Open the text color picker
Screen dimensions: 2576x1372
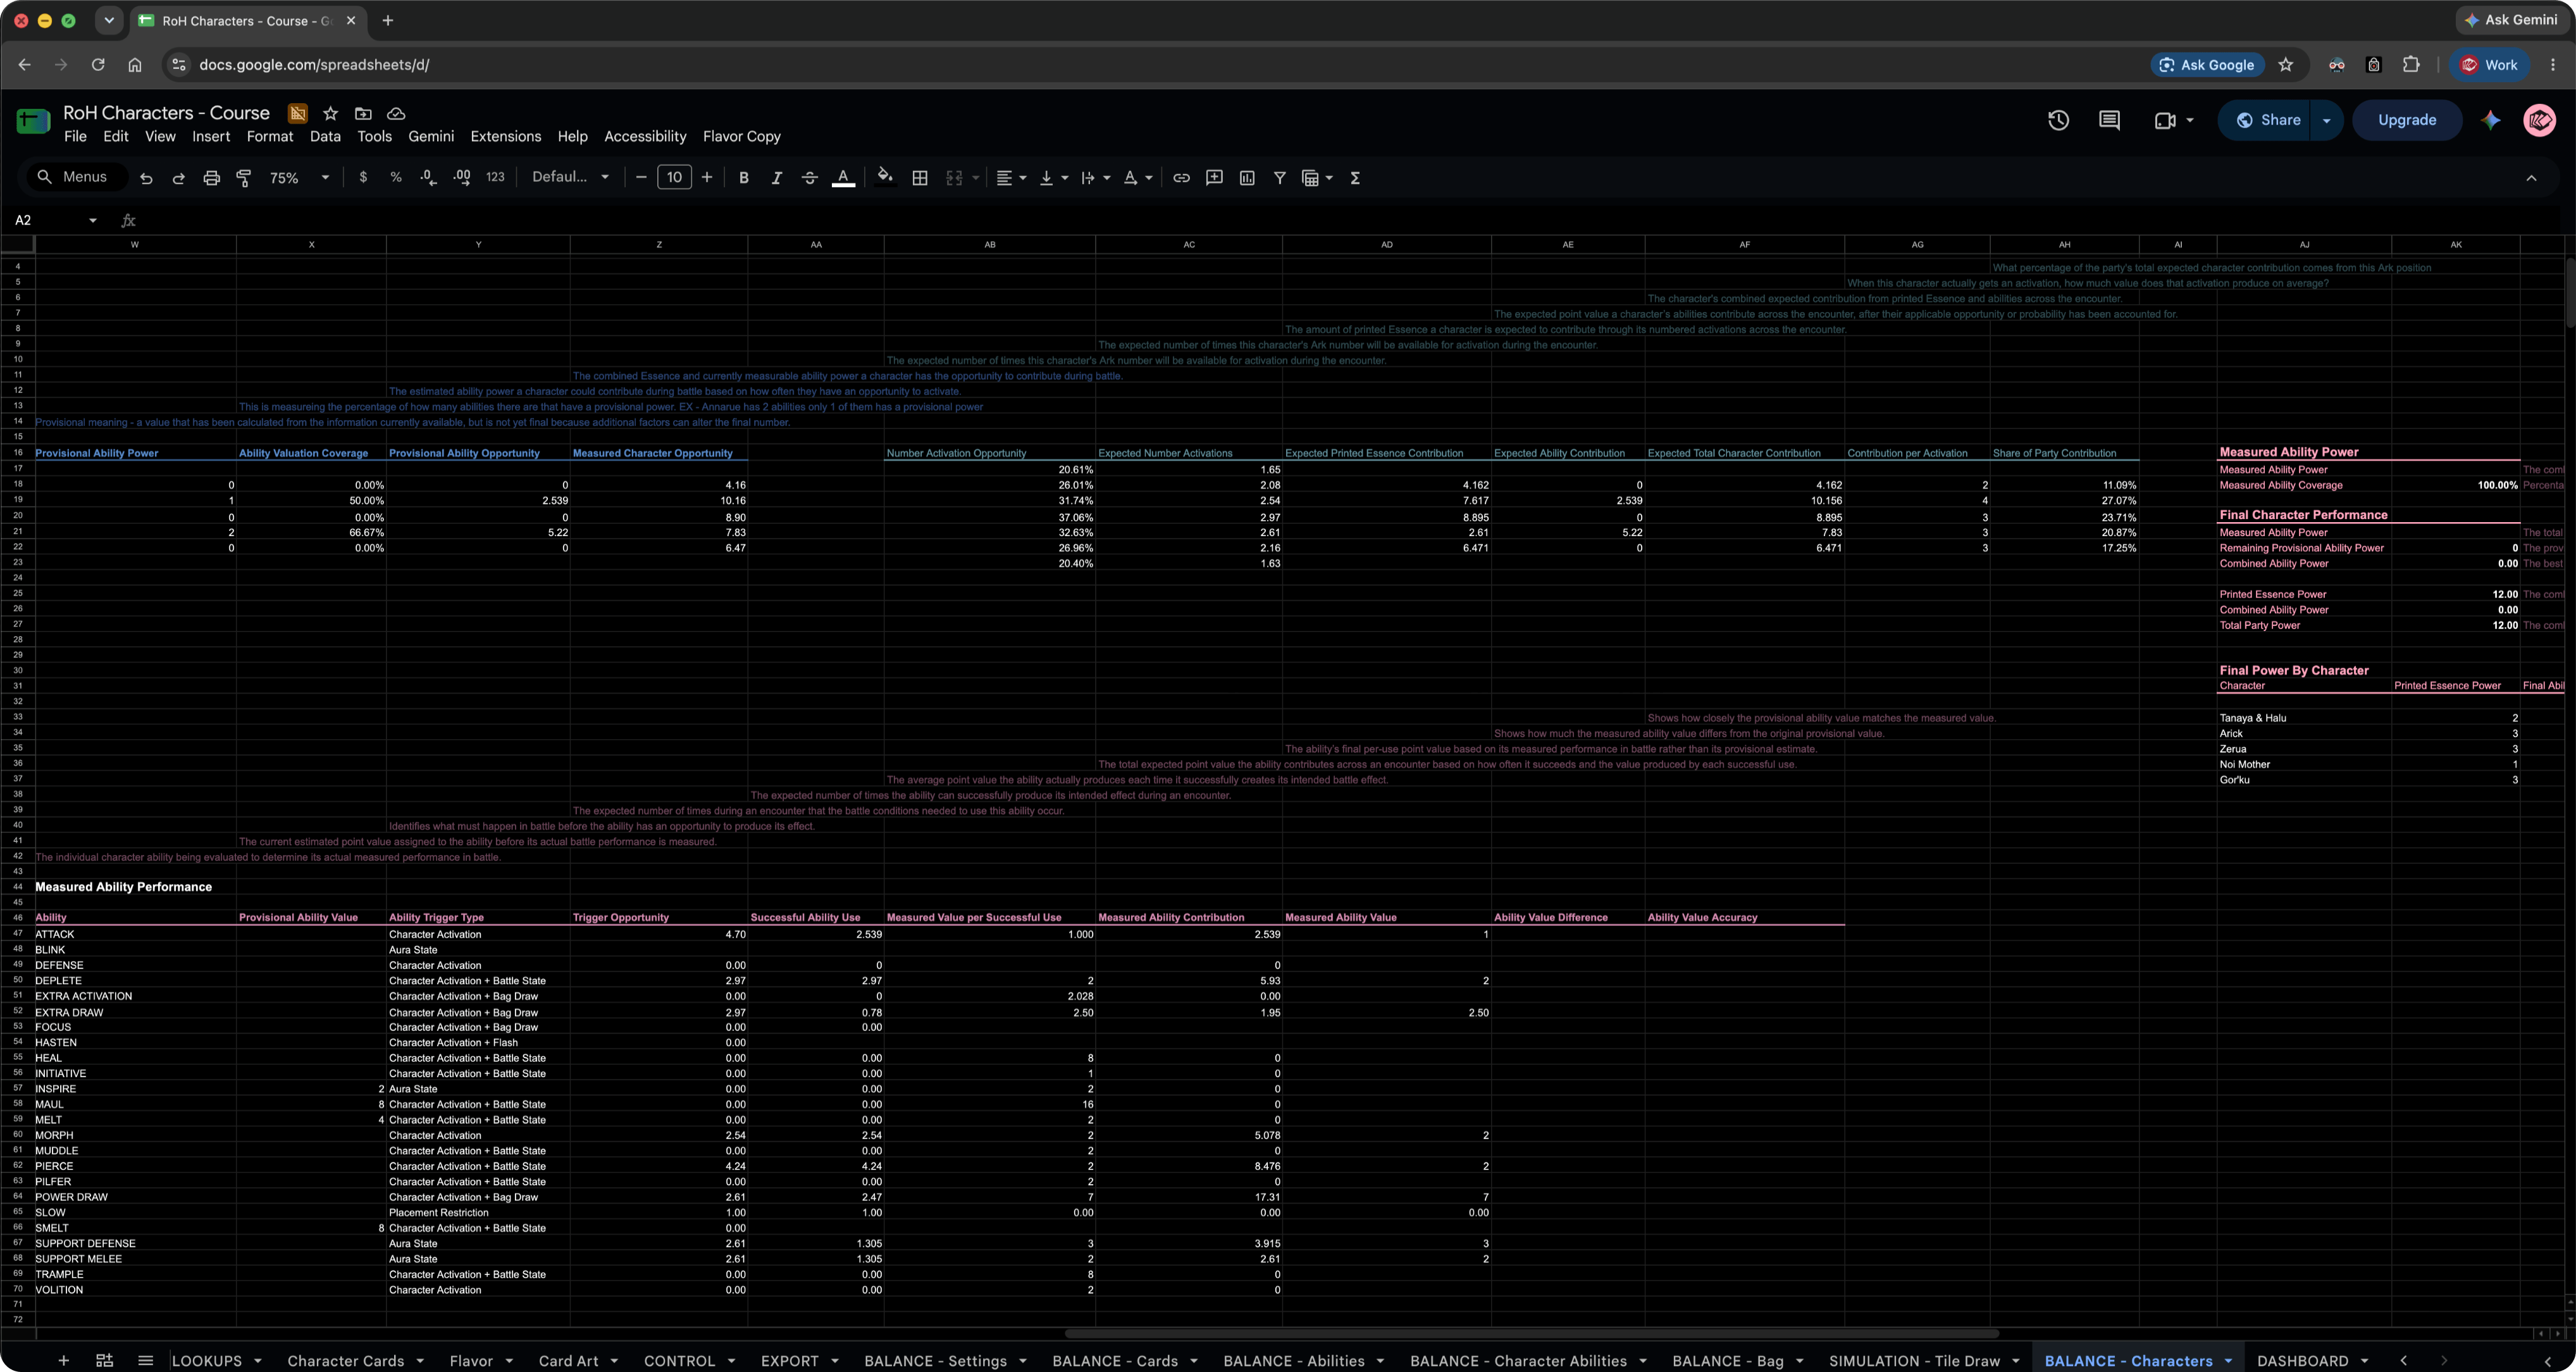(x=843, y=178)
